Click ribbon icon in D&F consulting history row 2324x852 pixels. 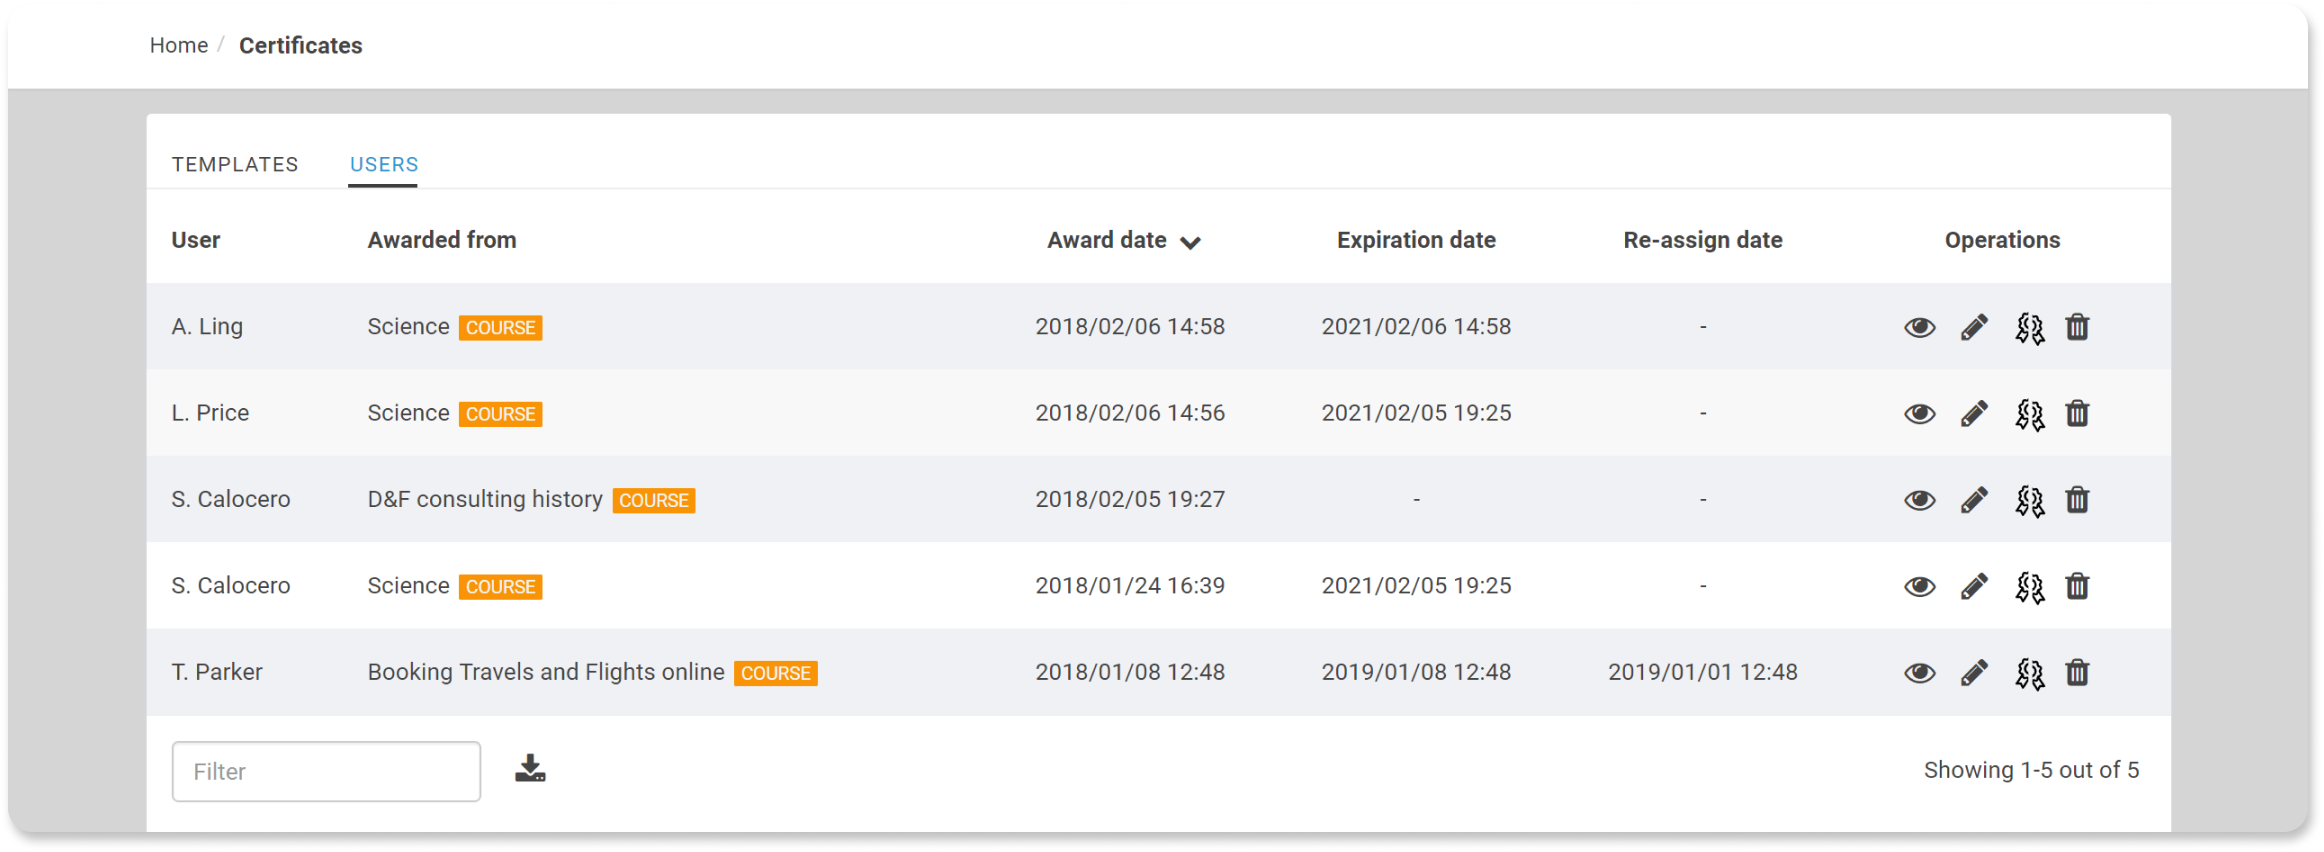[x=2029, y=500]
